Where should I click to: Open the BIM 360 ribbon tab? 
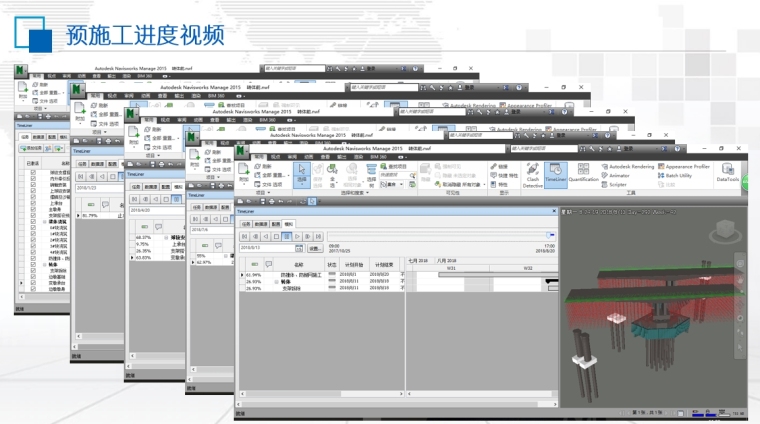click(x=378, y=156)
